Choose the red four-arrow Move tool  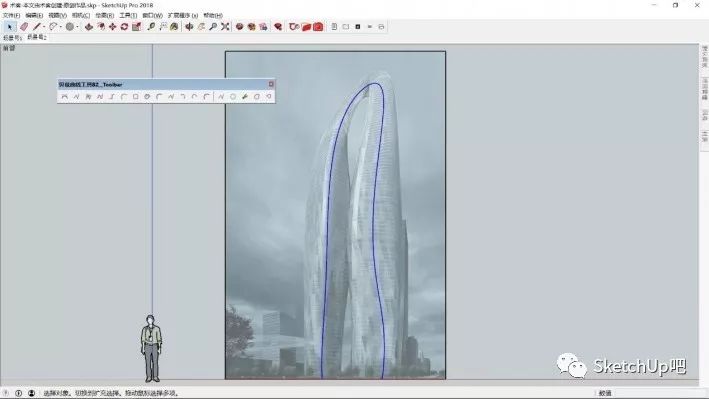click(x=113, y=27)
